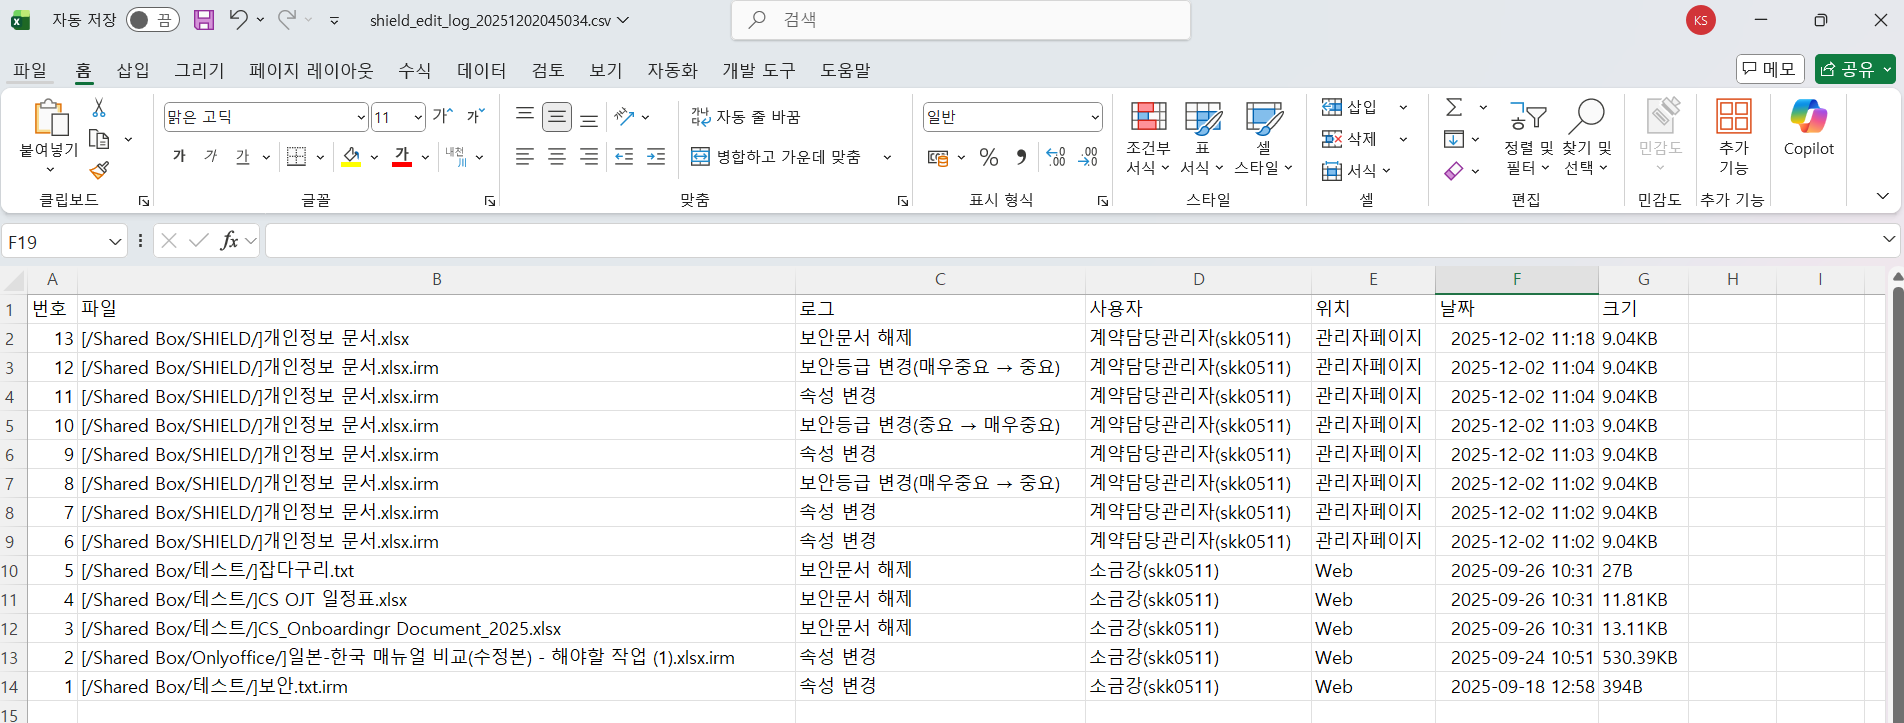
Task: Click the cell Insert (삽입) button
Action: click(x=1350, y=107)
